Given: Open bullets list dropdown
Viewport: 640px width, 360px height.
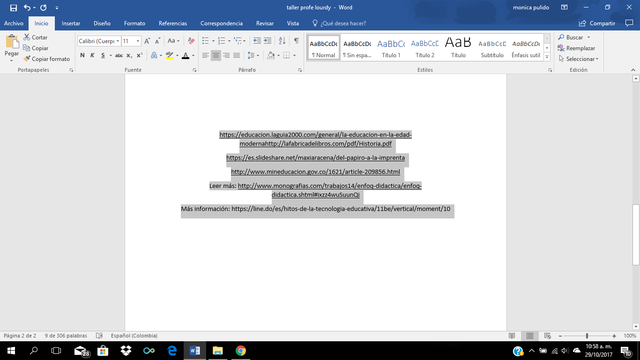Looking at the screenshot, I should click(213, 41).
